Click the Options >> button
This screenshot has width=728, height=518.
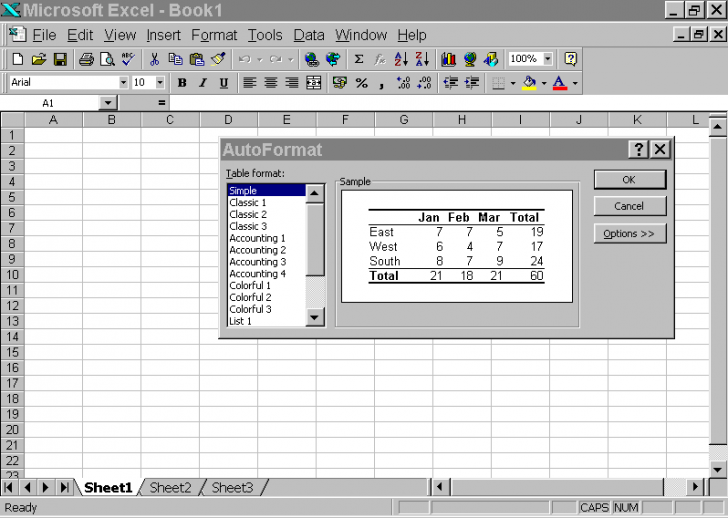(x=630, y=233)
